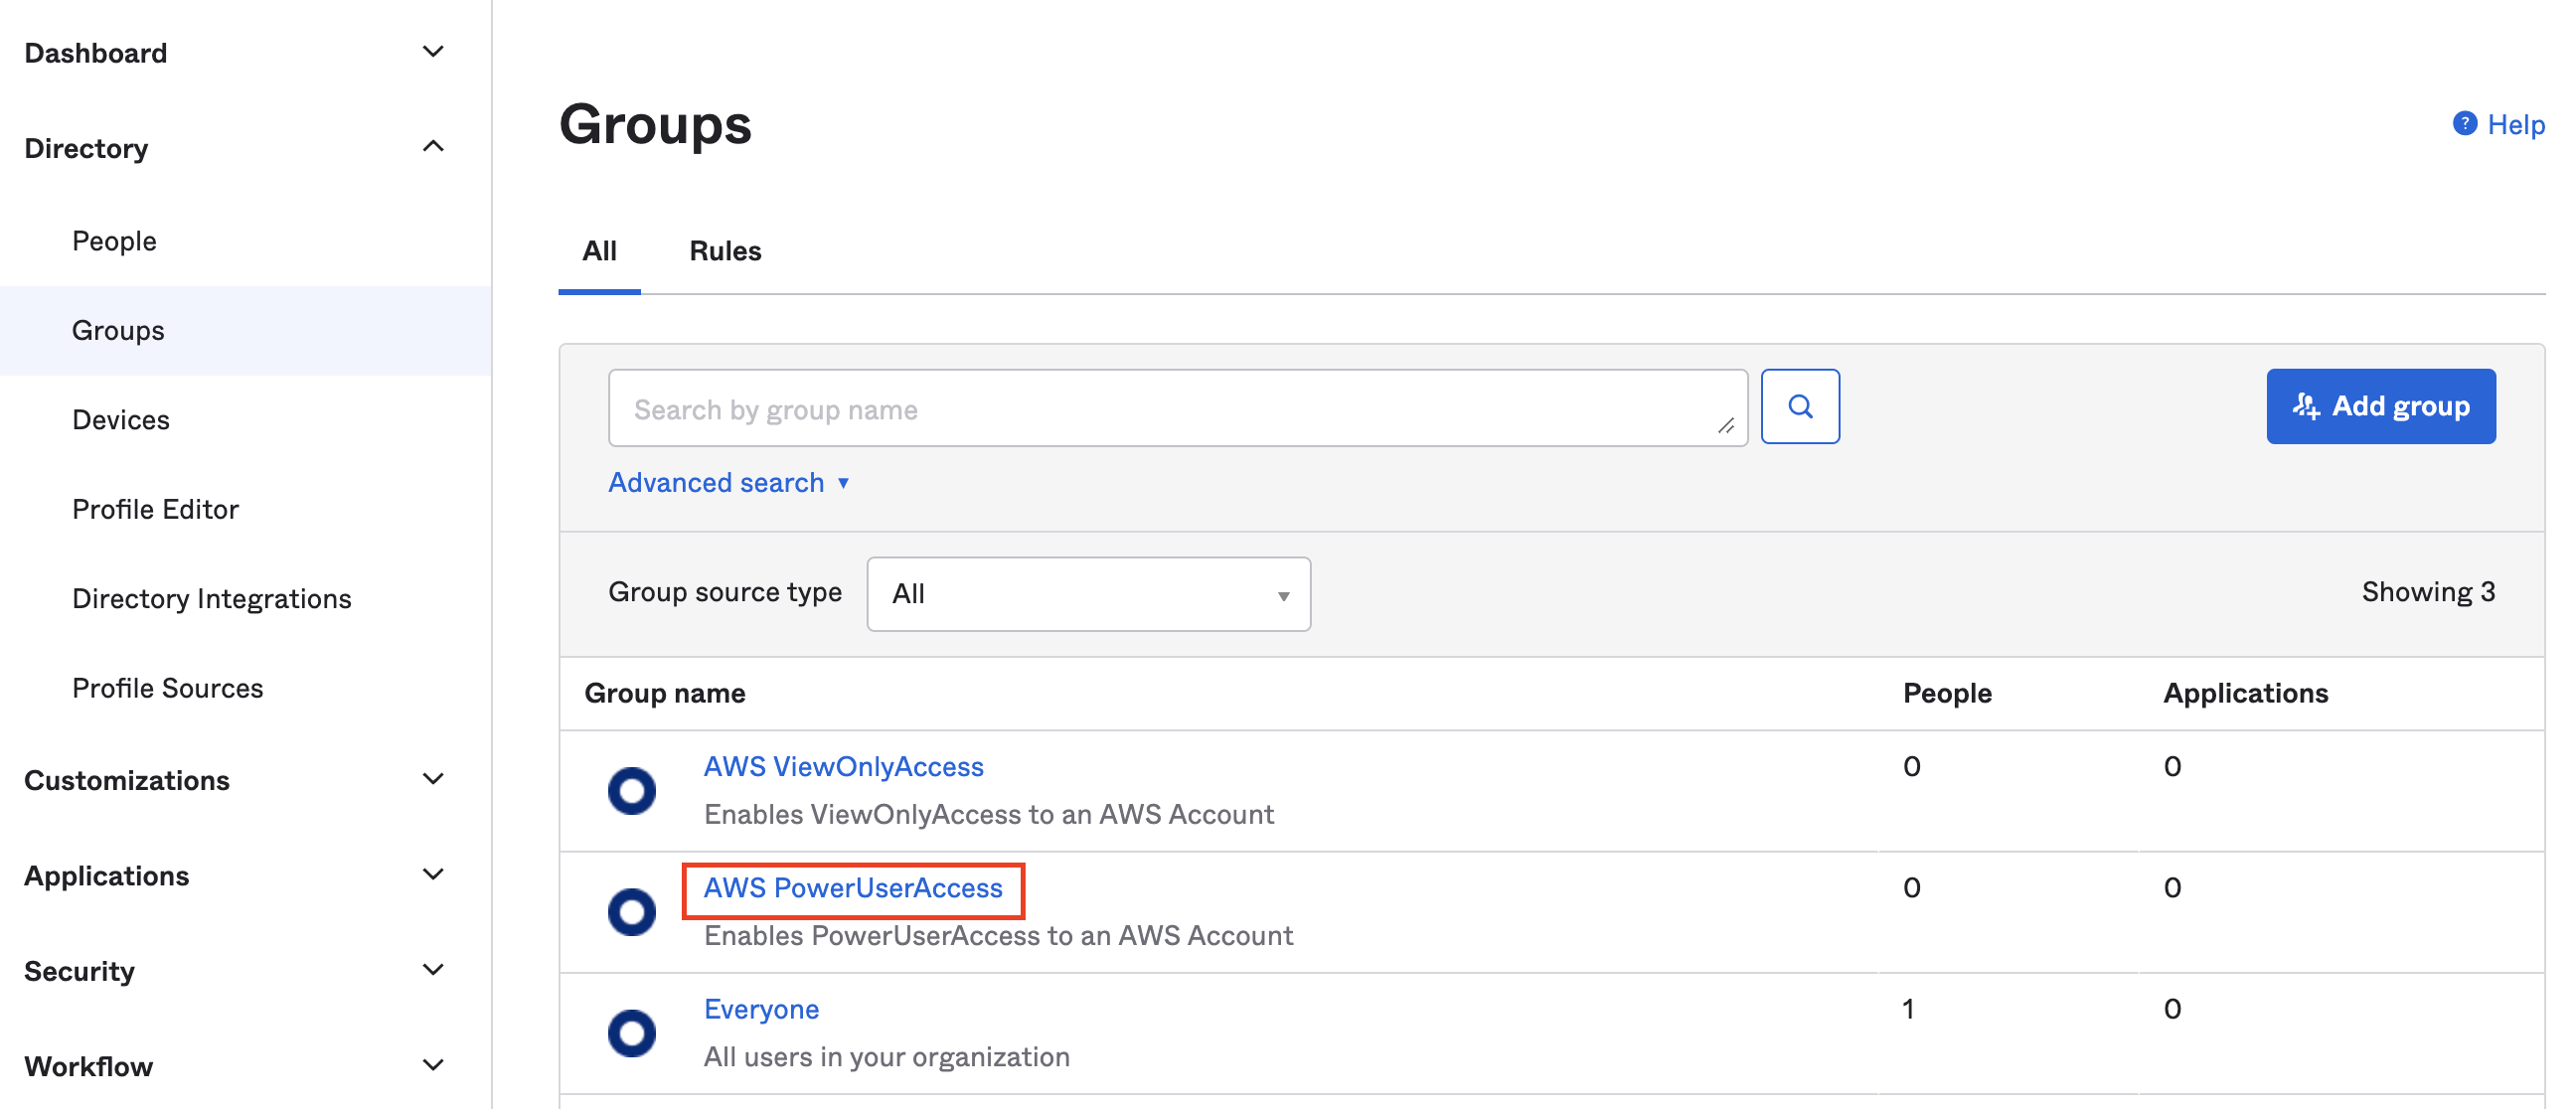The height and width of the screenshot is (1109, 2576).
Task: Open the Devices page
Action: click(120, 420)
